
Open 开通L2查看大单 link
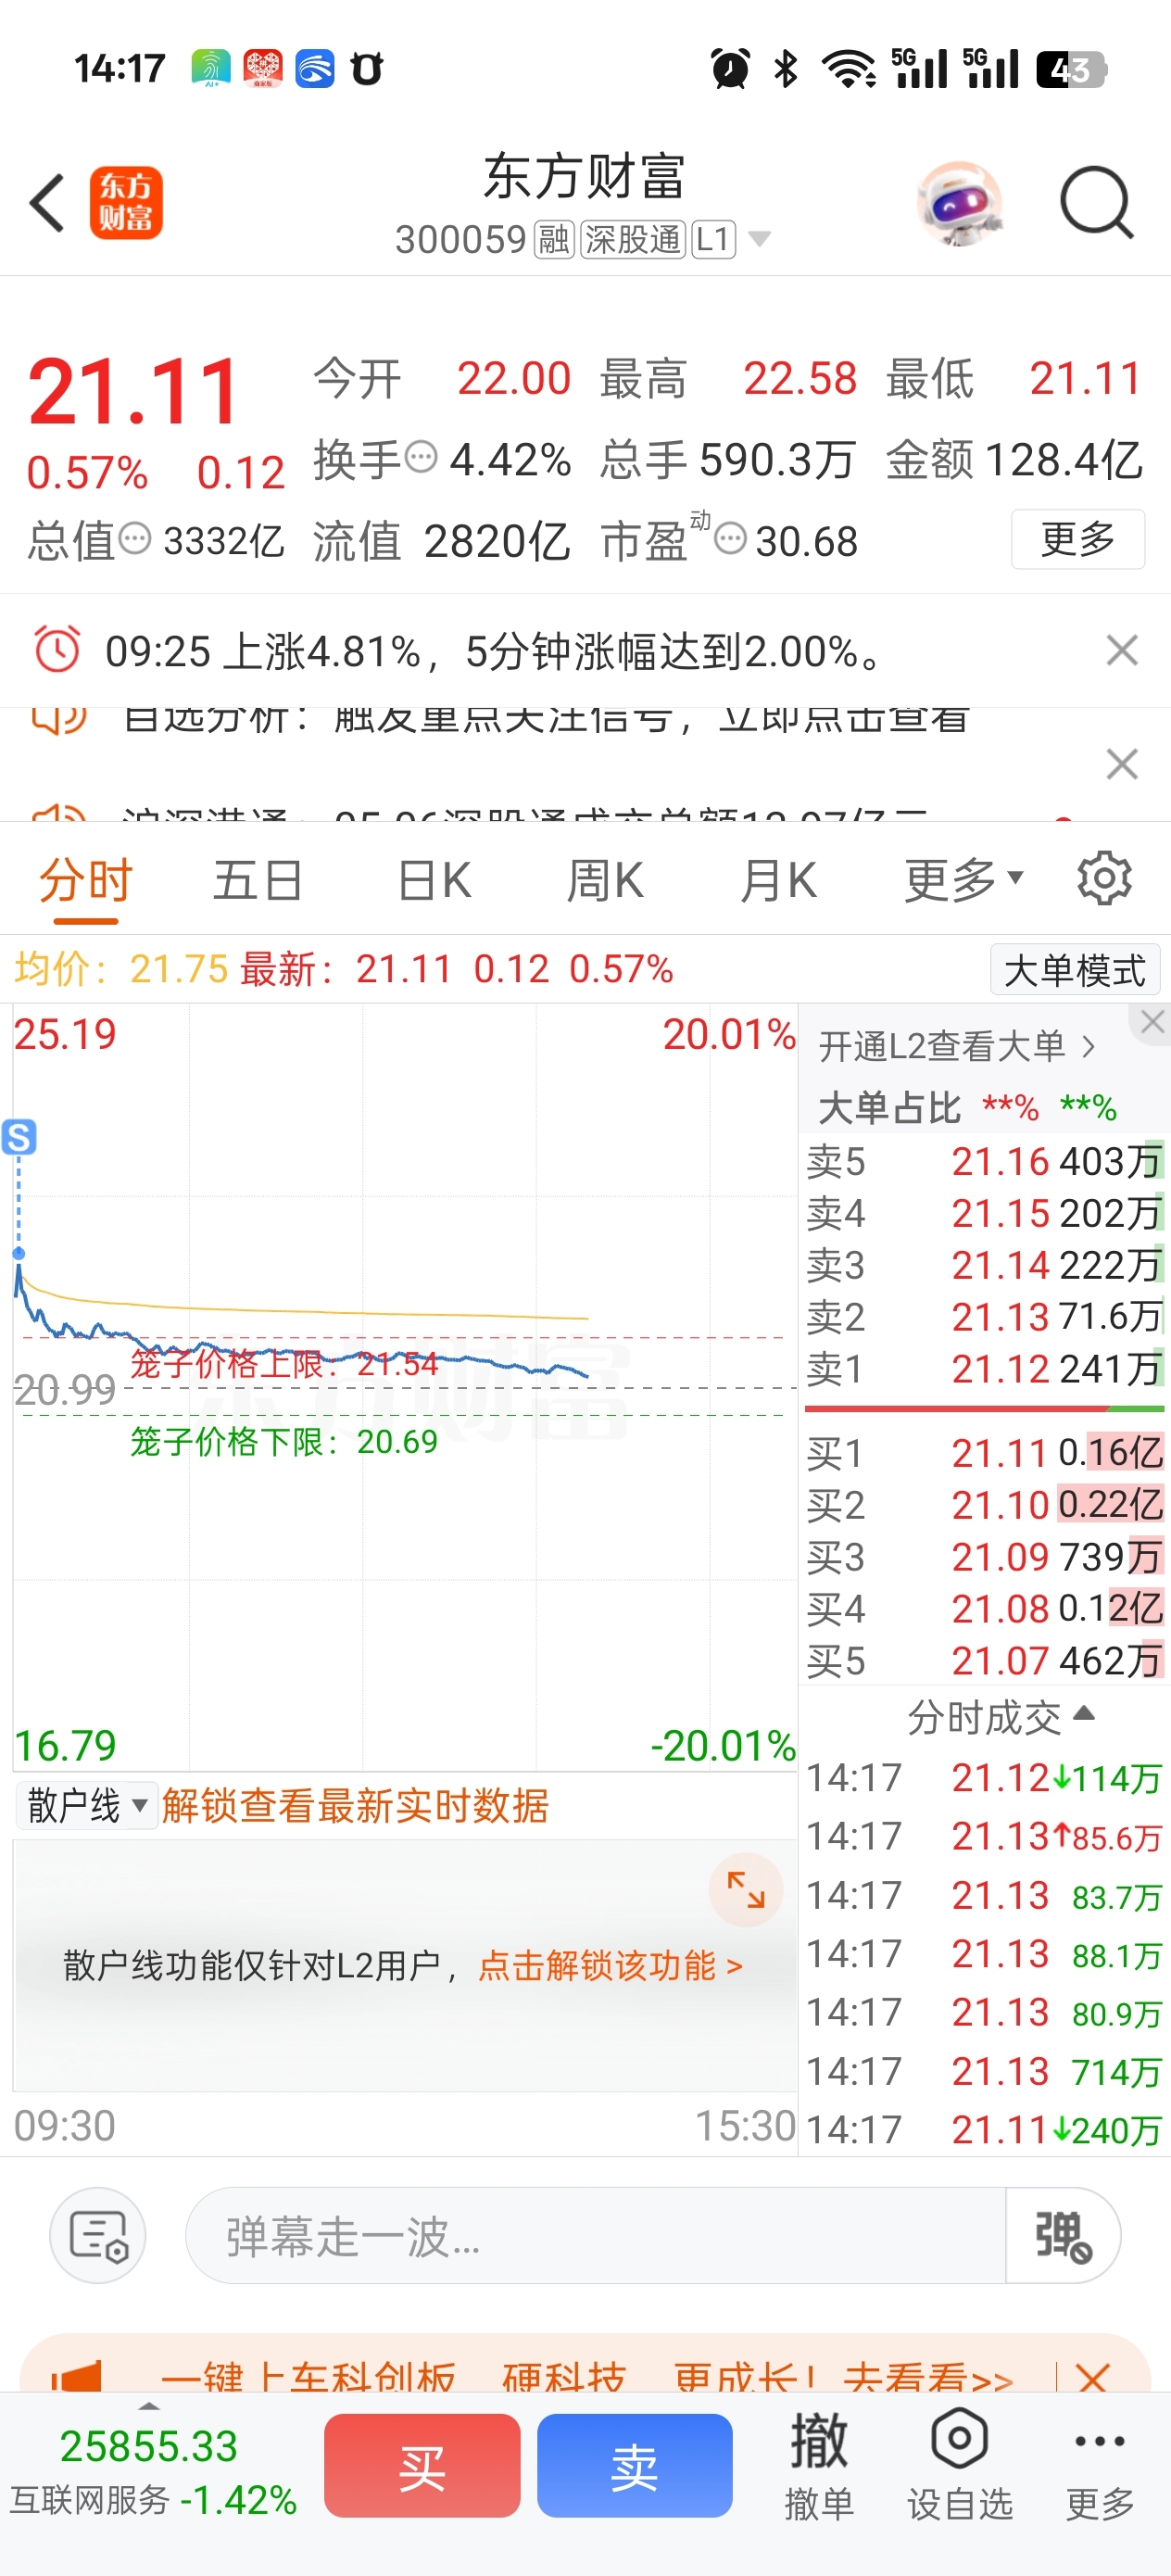pyautogui.click(x=957, y=1047)
